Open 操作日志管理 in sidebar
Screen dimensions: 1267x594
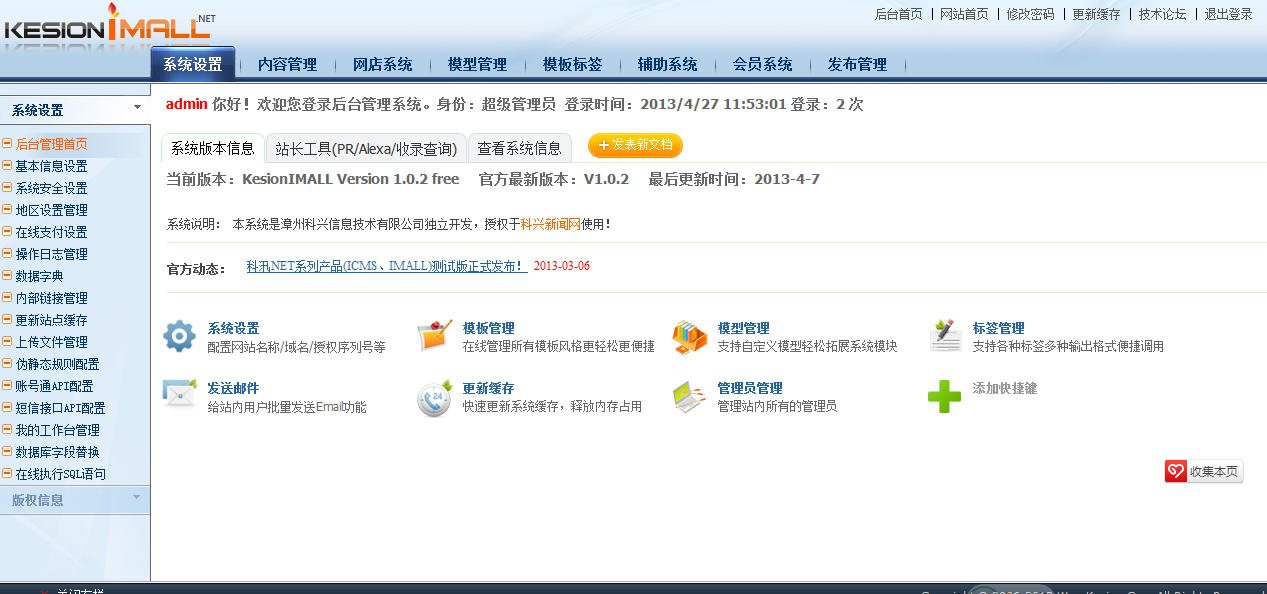click(51, 254)
